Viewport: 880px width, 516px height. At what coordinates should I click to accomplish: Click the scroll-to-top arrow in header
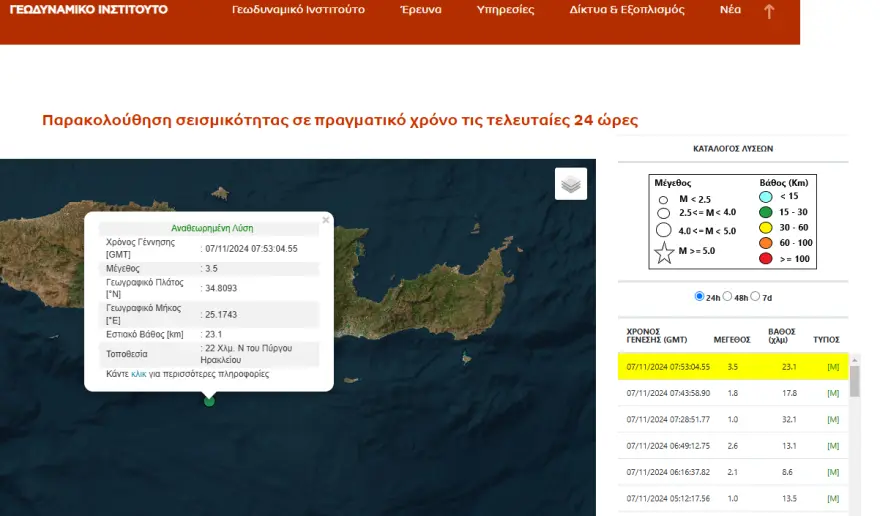[x=769, y=12]
